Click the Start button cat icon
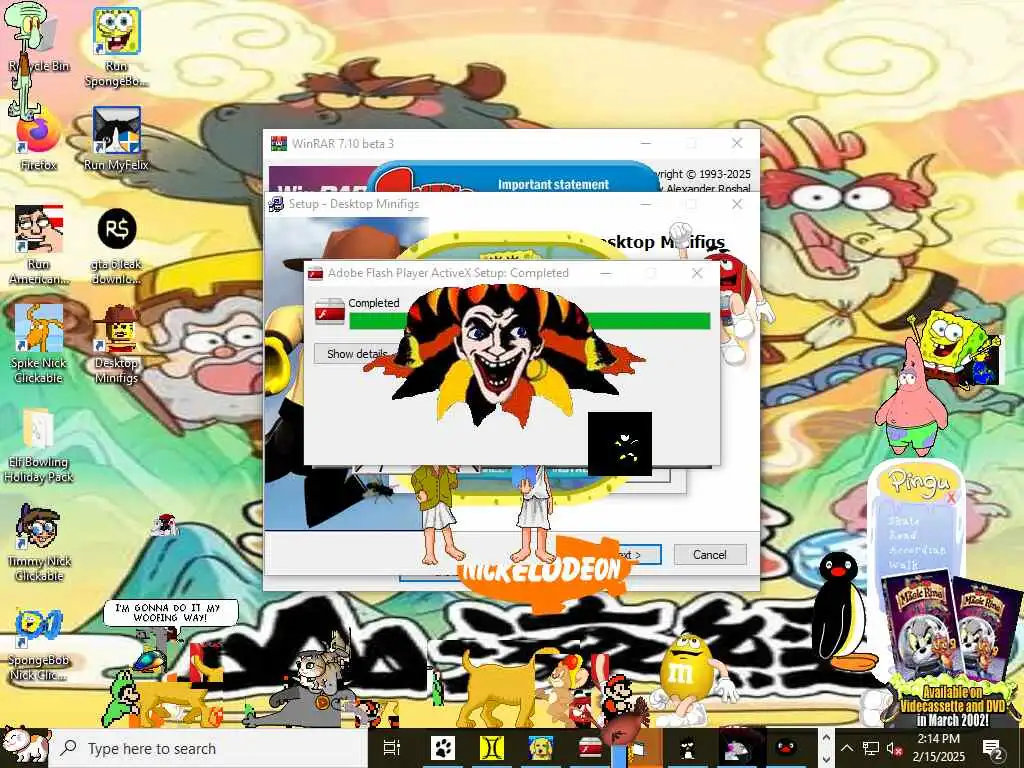 tap(25, 746)
